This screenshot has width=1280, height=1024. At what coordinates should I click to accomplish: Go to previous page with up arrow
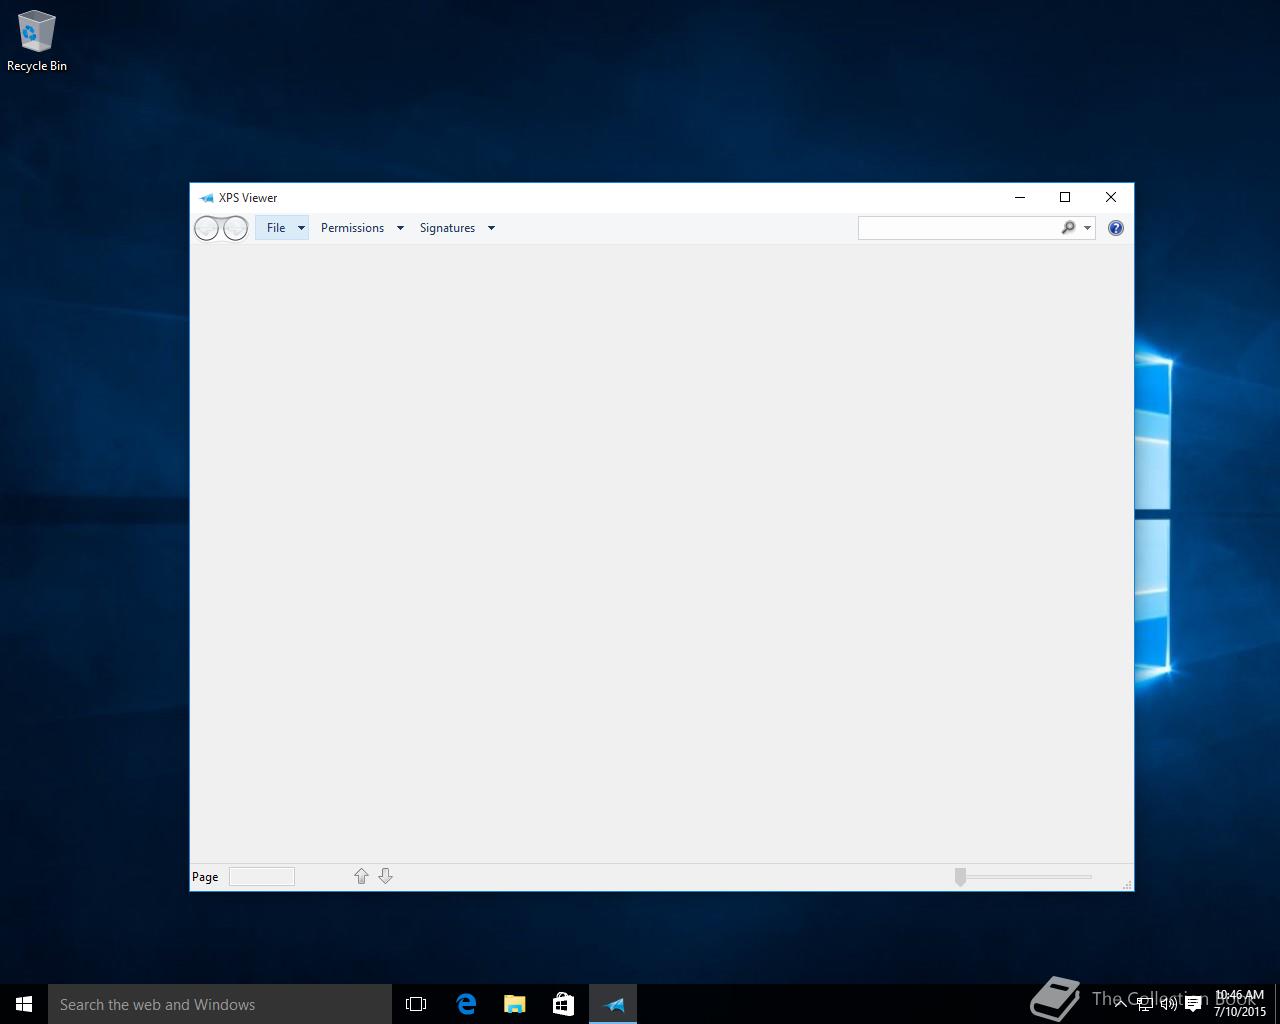(x=361, y=876)
